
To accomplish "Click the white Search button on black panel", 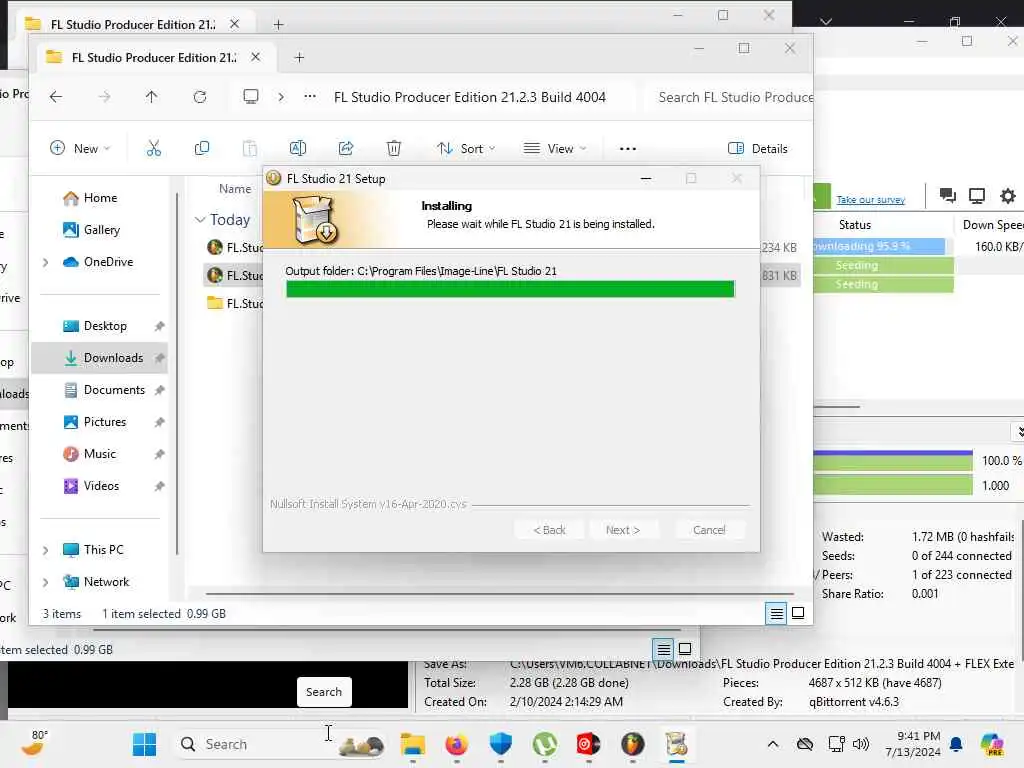I will point(324,692).
